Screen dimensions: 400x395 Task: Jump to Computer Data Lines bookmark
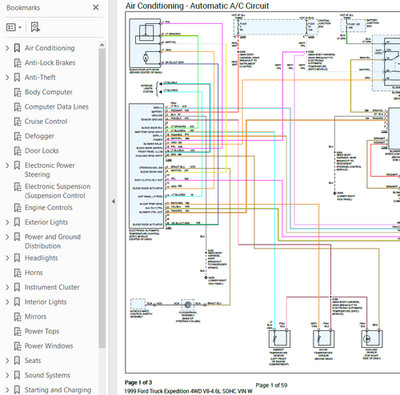pos(57,107)
